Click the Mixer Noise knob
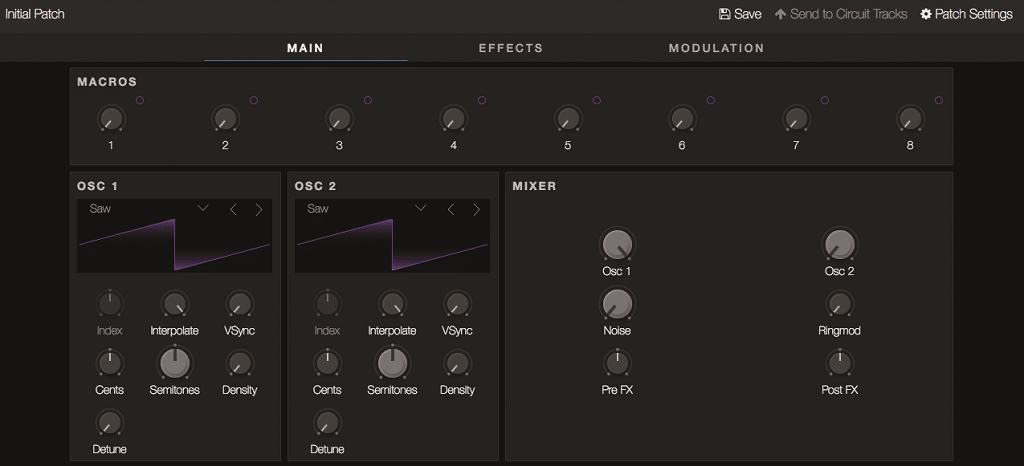This screenshot has height=466, width=1024. (617, 303)
